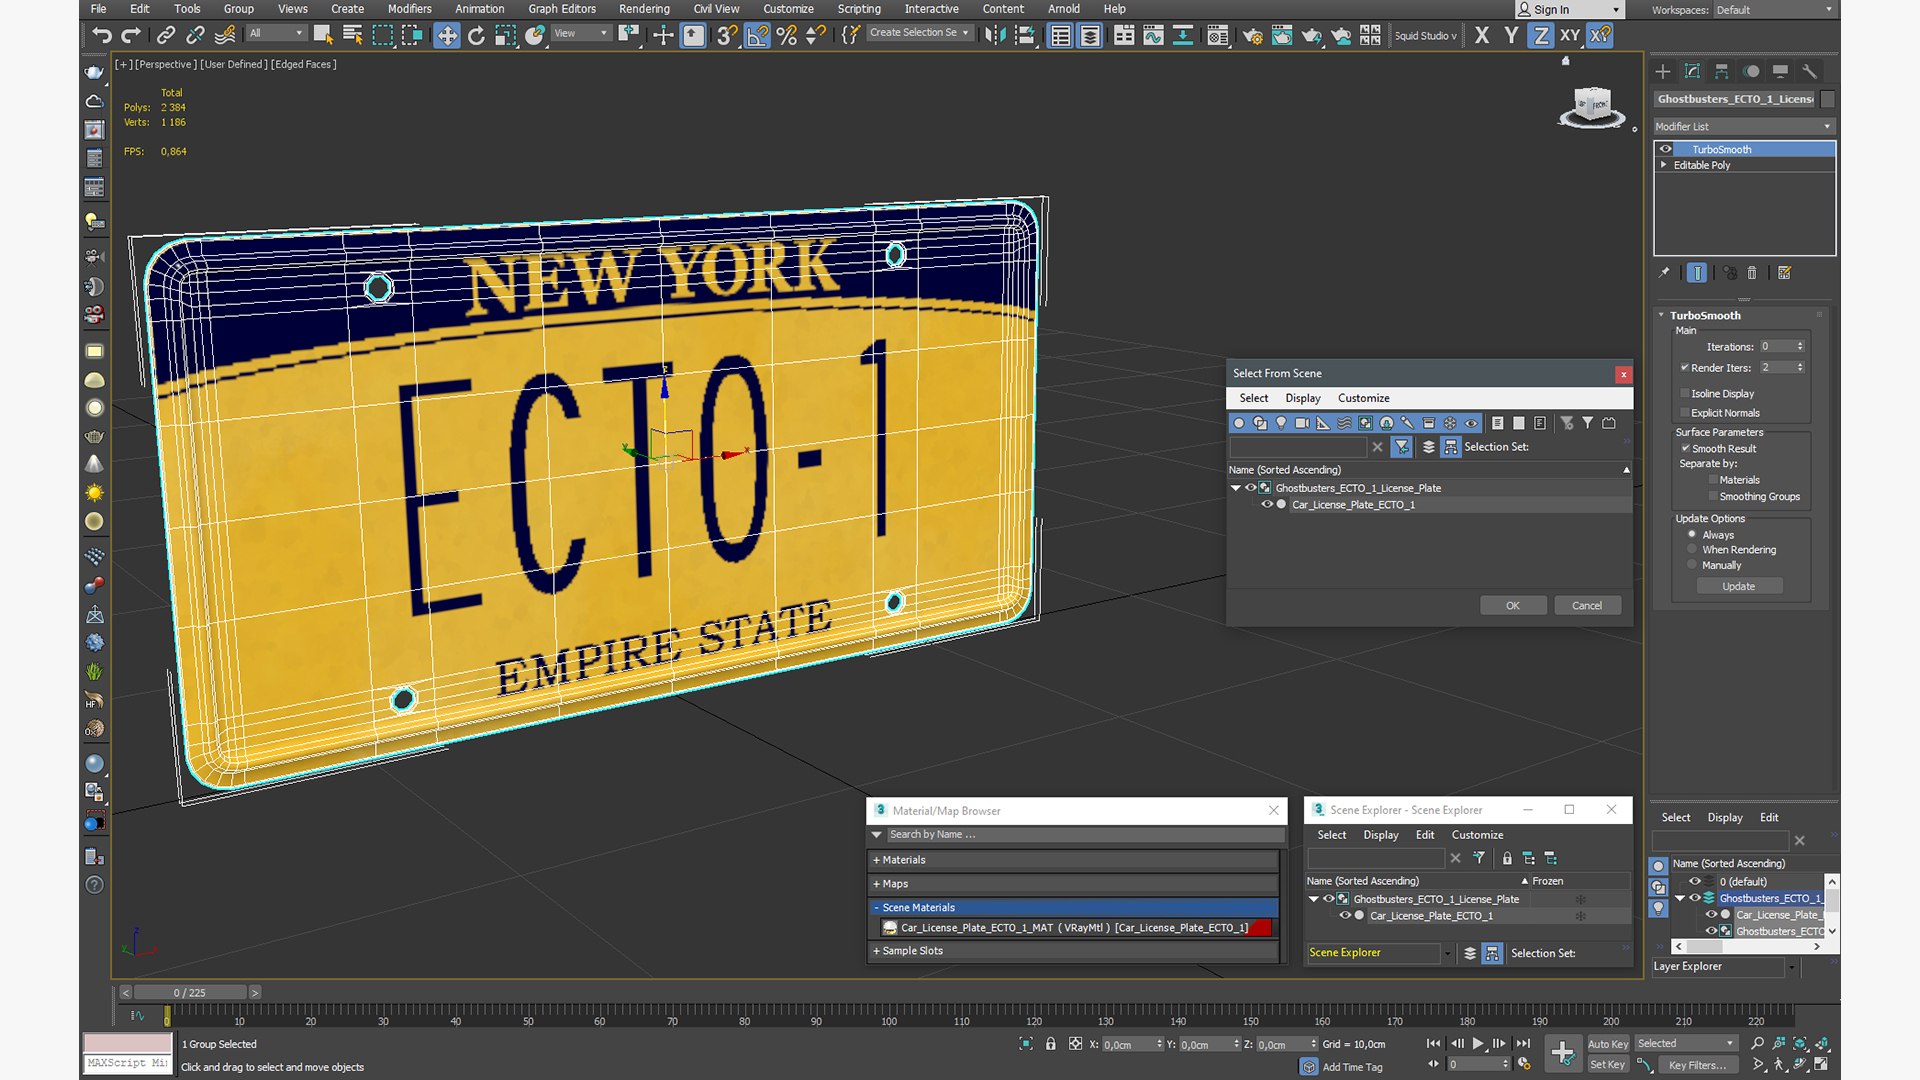Image resolution: width=1920 pixels, height=1080 pixels.
Task: Open the Graph Editors menu
Action: tap(562, 9)
